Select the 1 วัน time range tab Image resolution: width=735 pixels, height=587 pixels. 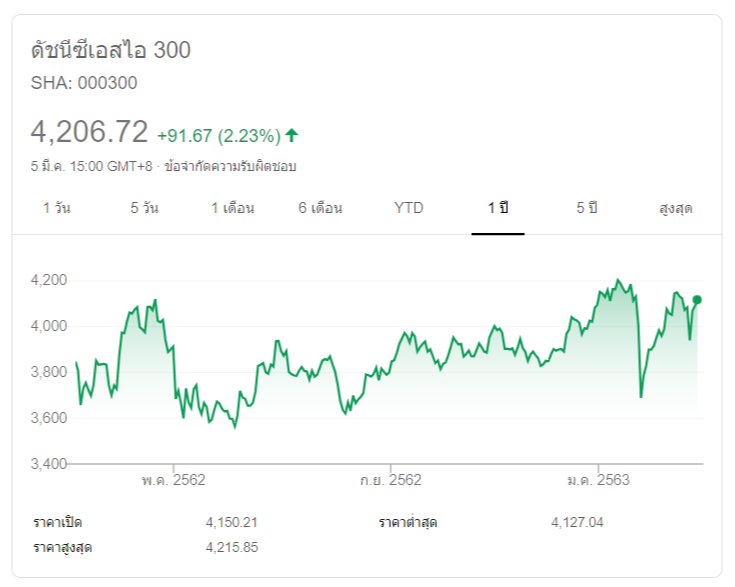tap(57, 208)
